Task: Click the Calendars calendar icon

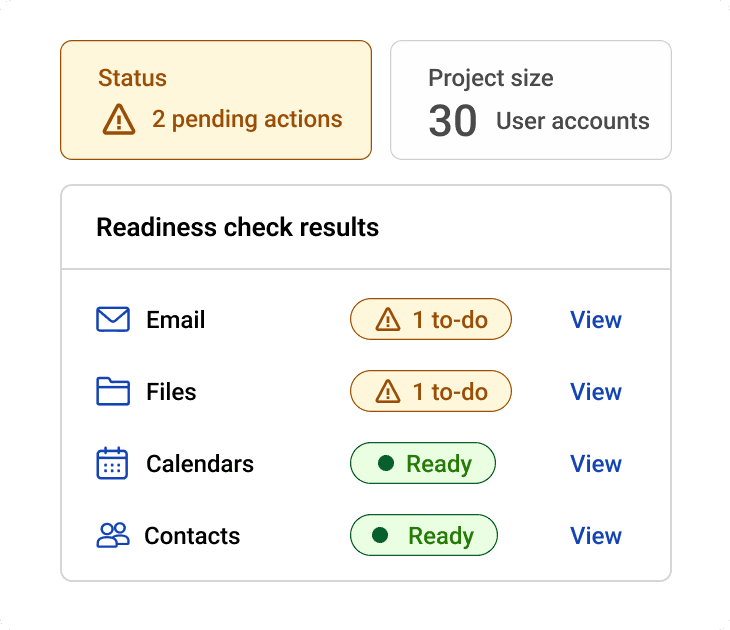Action: pos(112,463)
